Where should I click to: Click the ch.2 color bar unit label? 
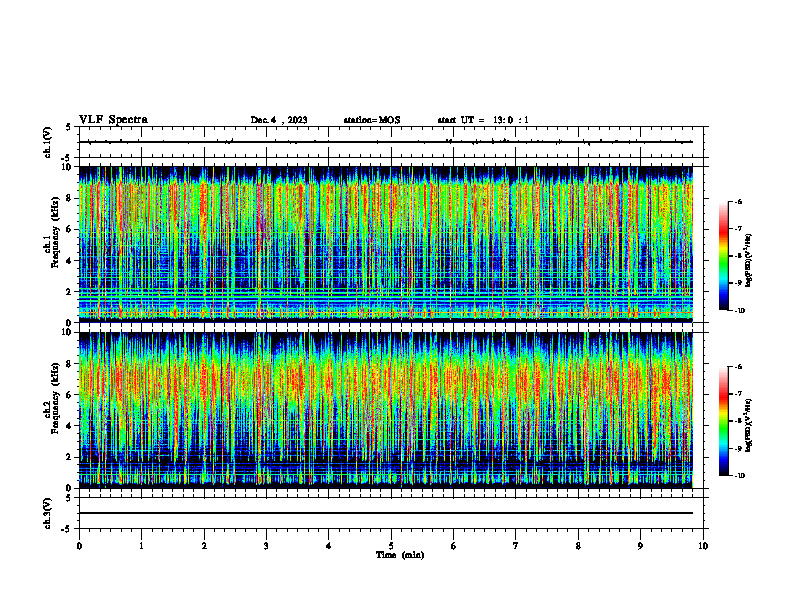coord(749,426)
